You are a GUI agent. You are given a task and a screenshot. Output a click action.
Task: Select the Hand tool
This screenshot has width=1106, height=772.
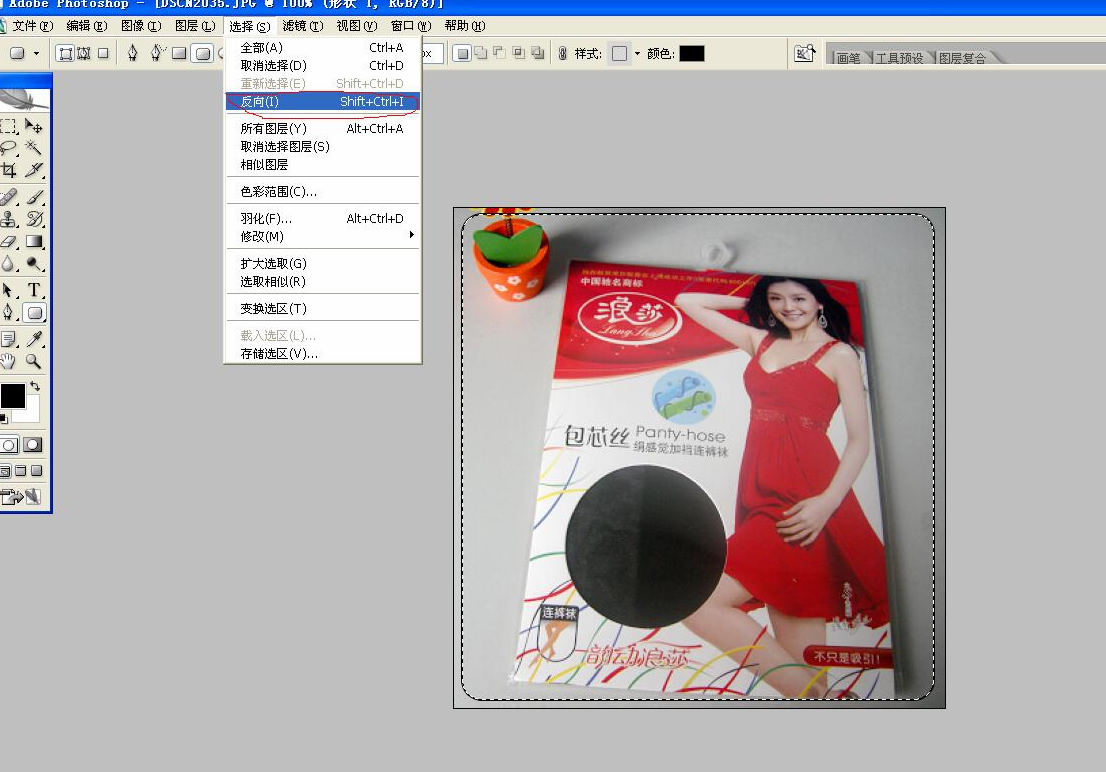tap(8, 362)
